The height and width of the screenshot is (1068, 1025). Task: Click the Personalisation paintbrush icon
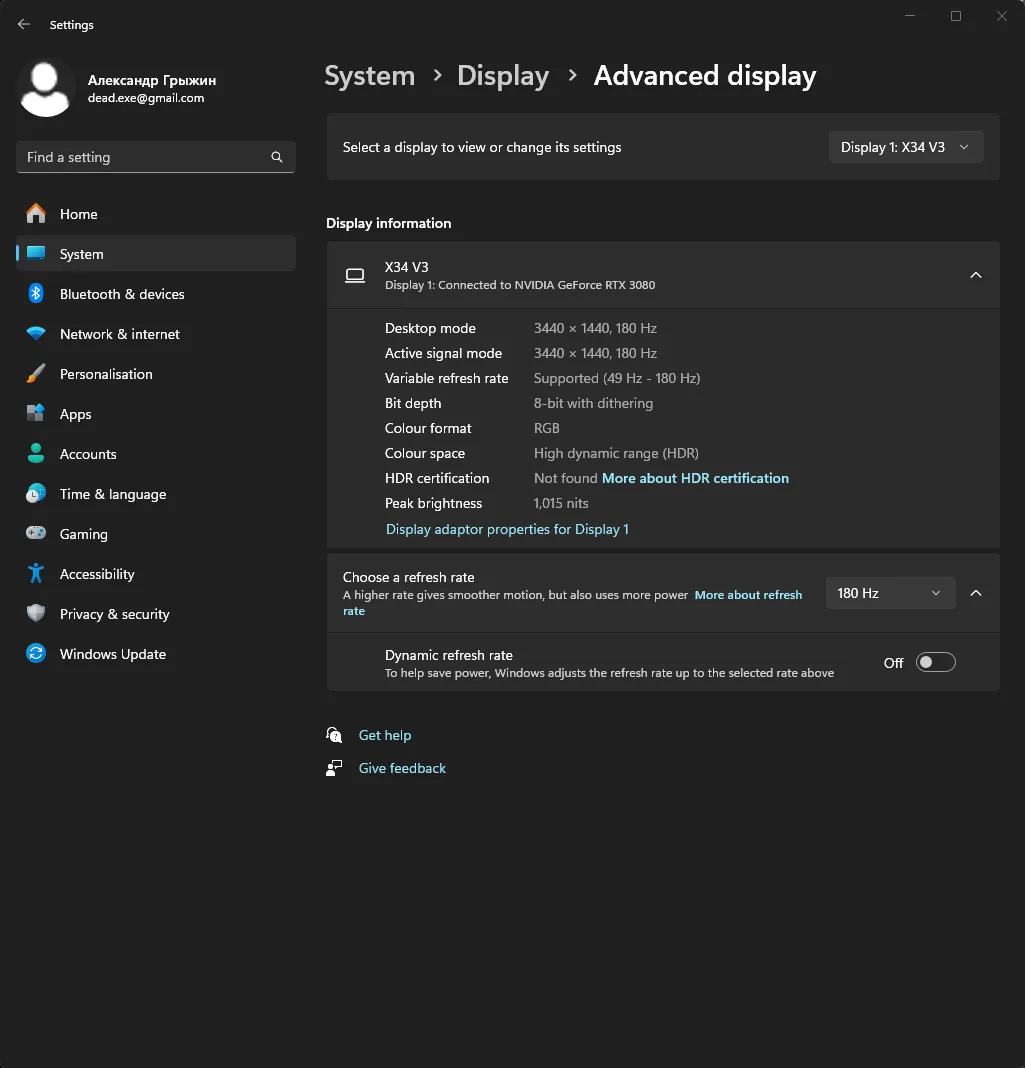point(36,374)
